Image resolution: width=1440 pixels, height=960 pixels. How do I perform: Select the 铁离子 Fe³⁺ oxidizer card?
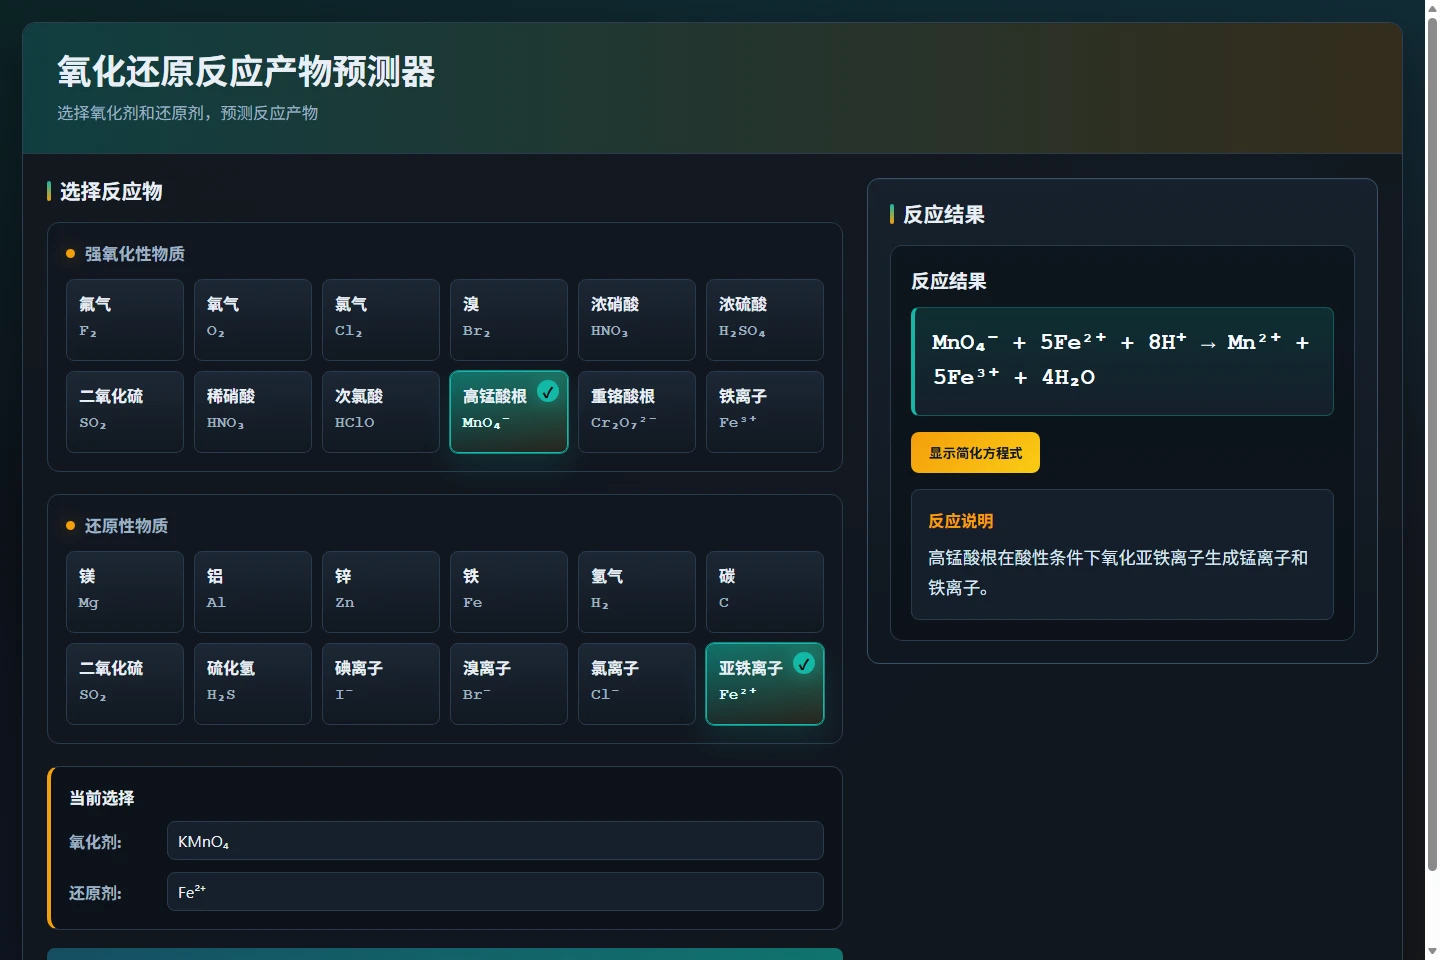[x=765, y=412]
